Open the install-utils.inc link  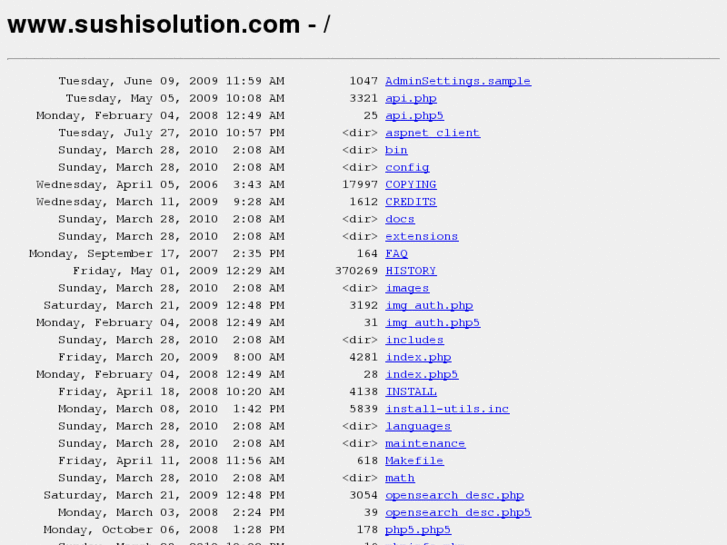click(447, 409)
